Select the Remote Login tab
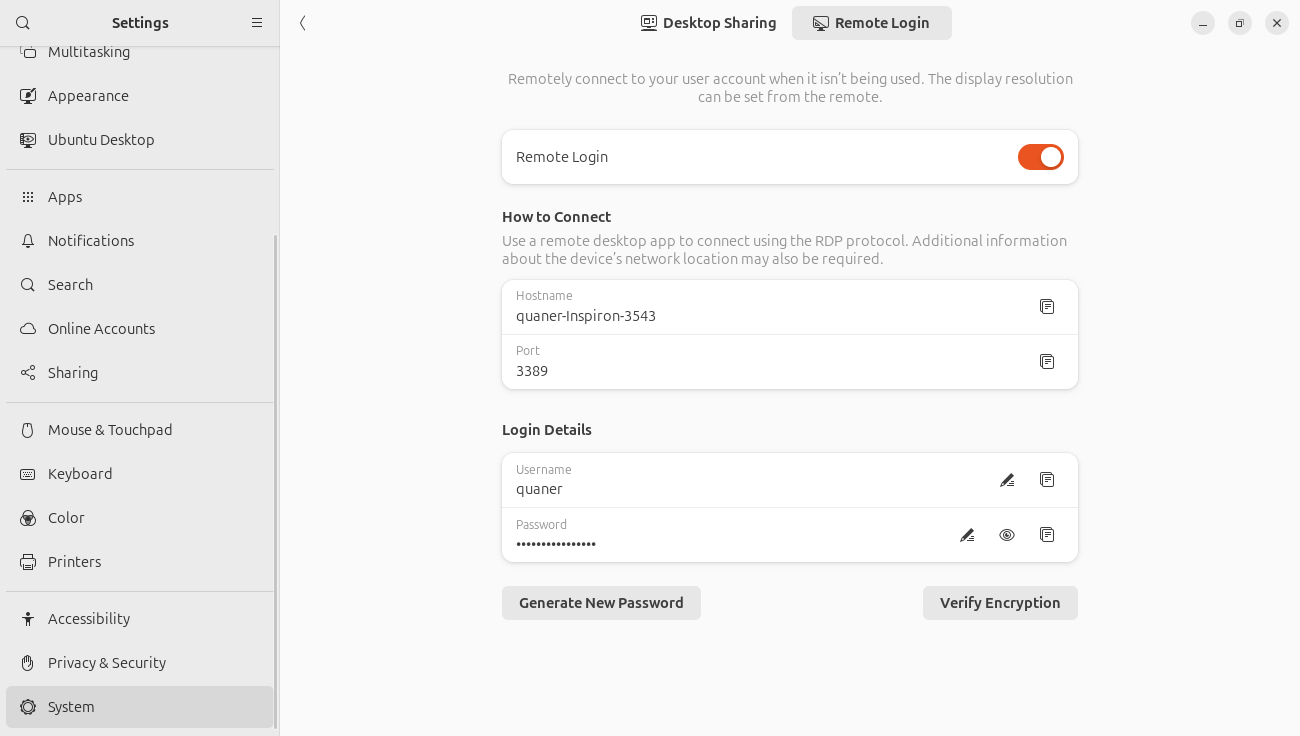Image resolution: width=1300 pixels, height=736 pixels. point(871,23)
